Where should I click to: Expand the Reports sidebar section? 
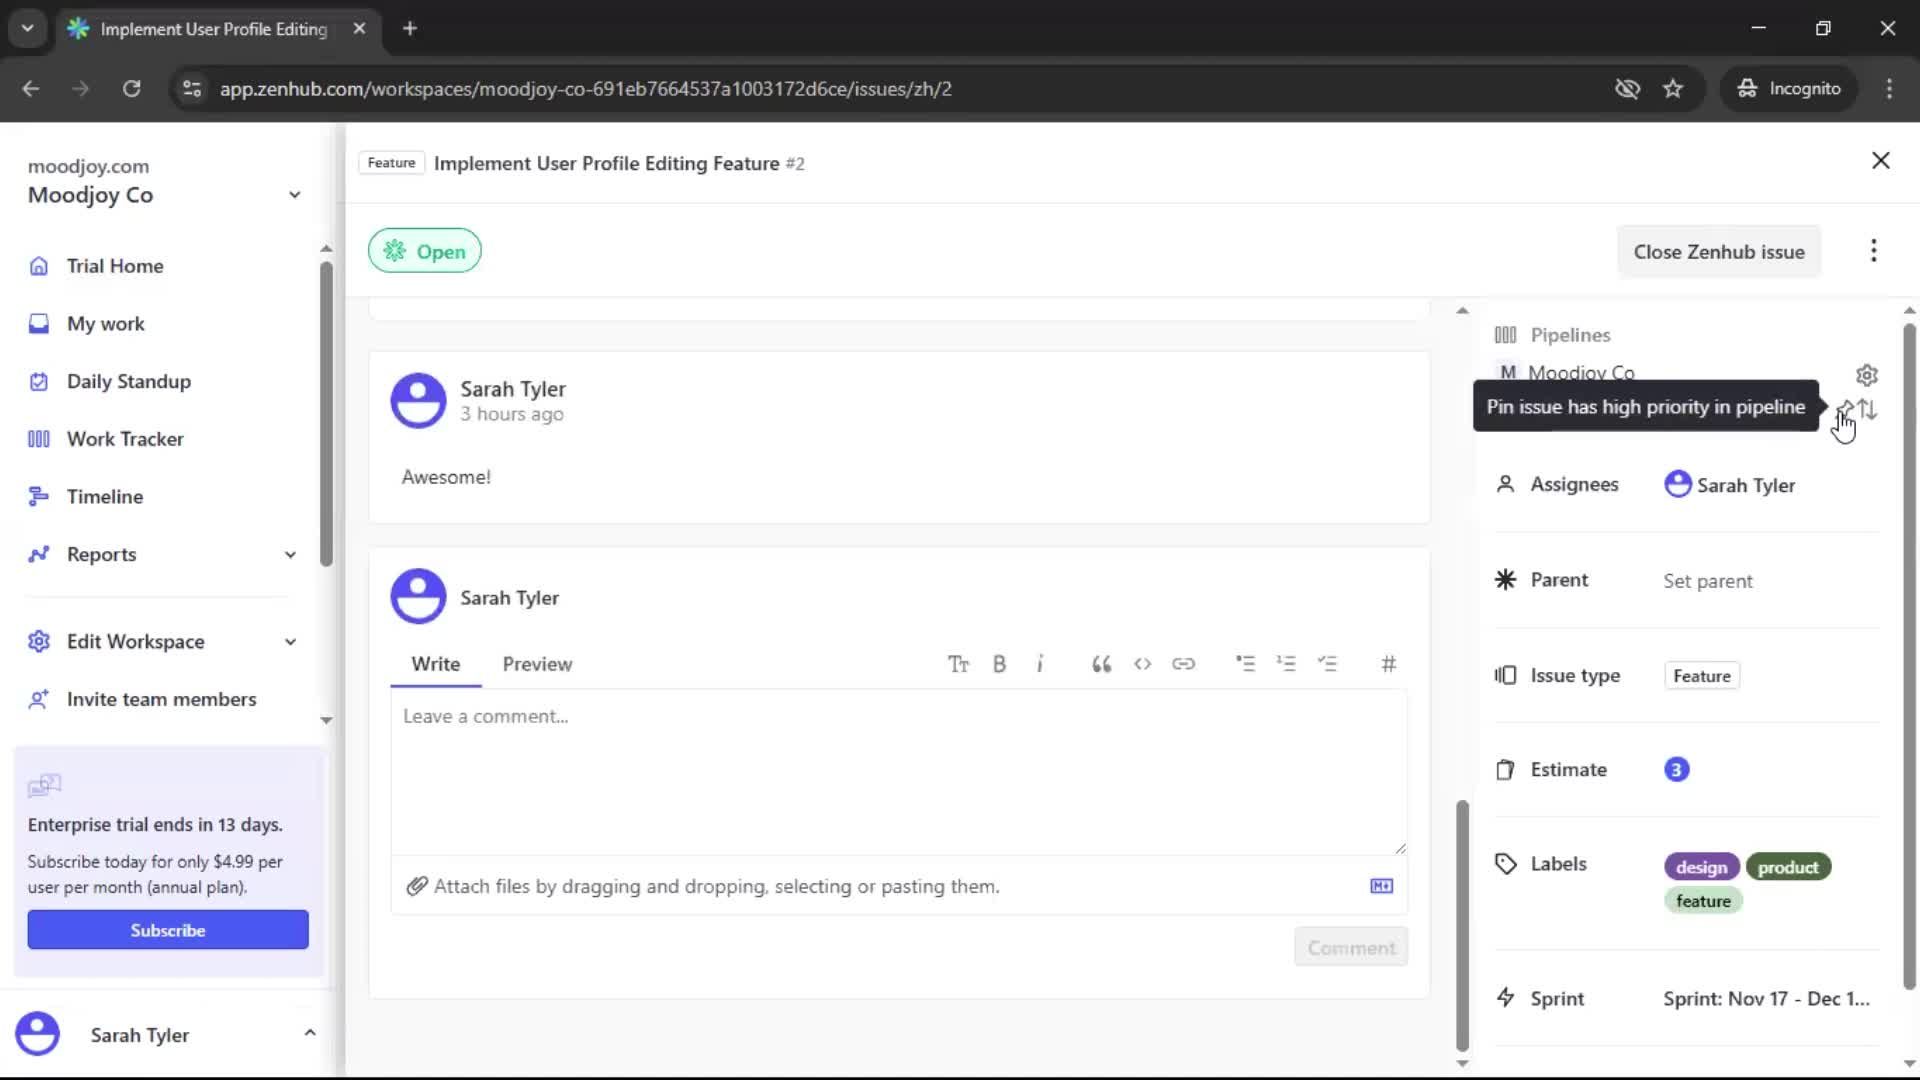[289, 554]
